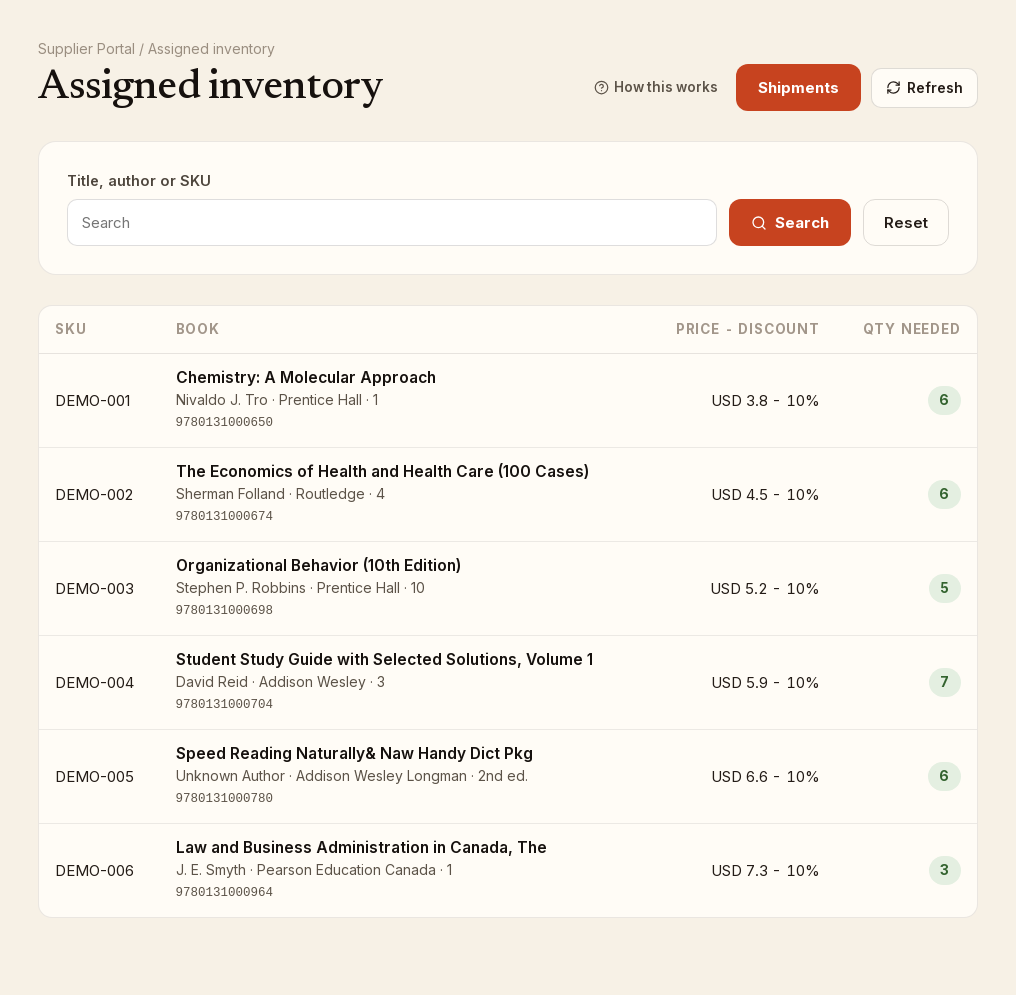Open Organizational Behavior (10th Edition) title
This screenshot has height=995, width=1016.
(318, 566)
